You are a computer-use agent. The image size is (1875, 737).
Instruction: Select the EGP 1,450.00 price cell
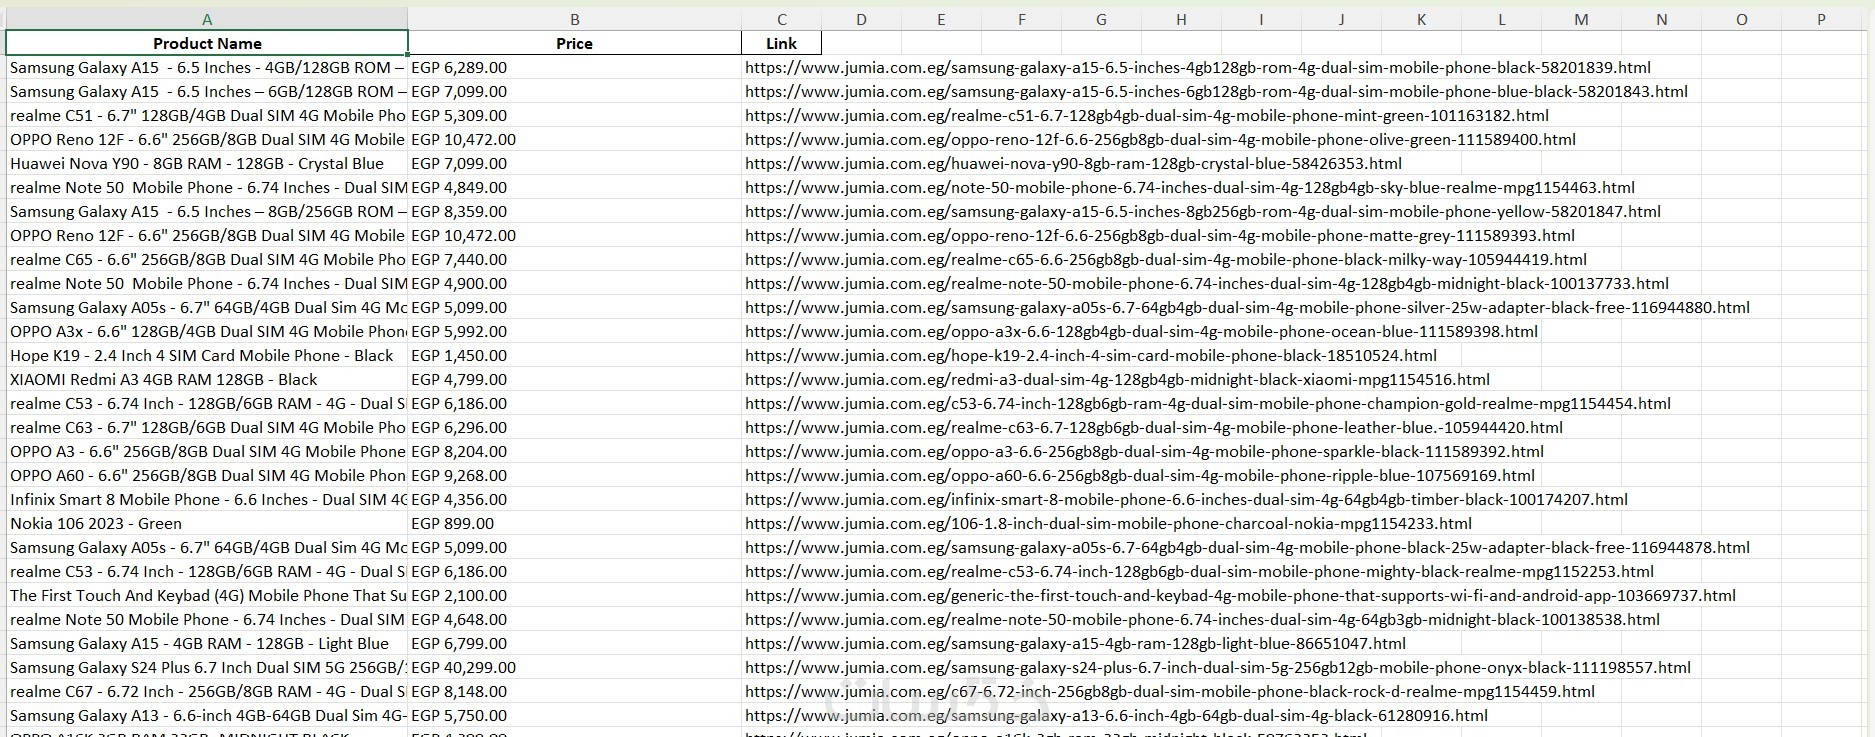coord(575,355)
